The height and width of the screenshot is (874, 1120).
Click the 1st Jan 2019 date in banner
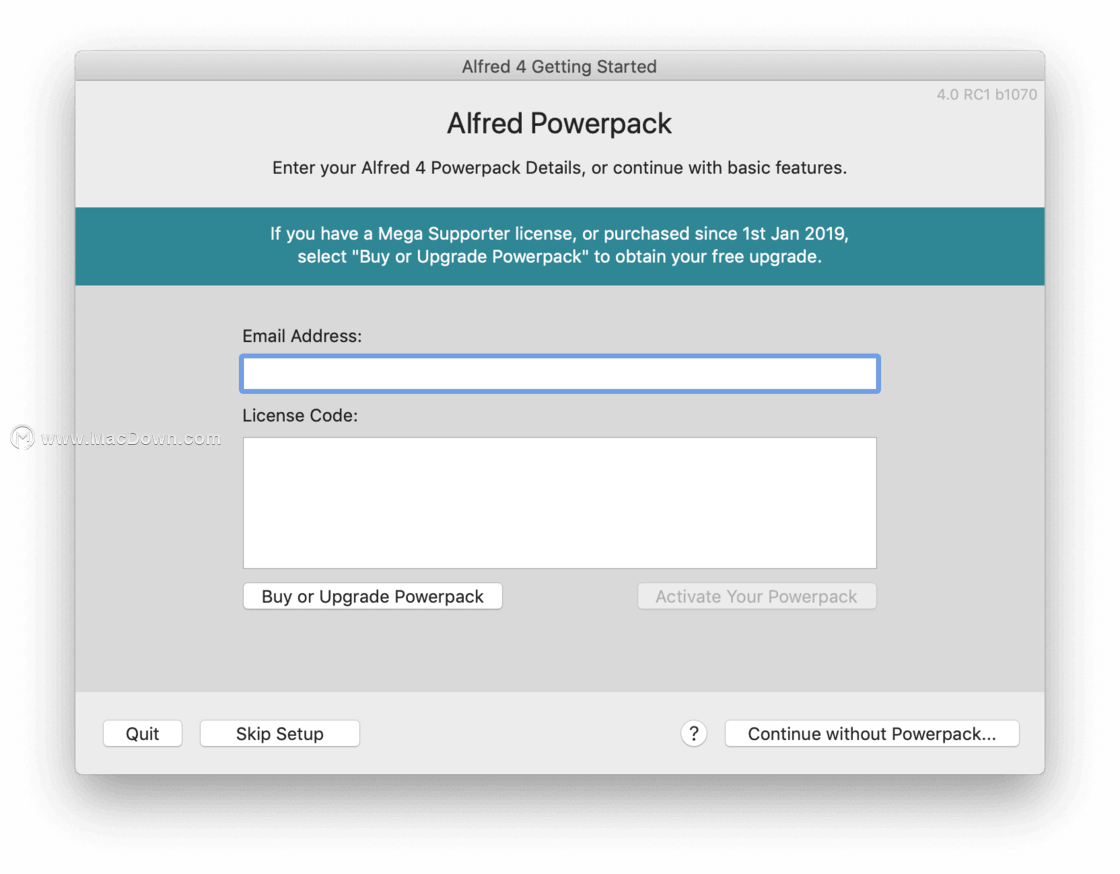pos(795,233)
